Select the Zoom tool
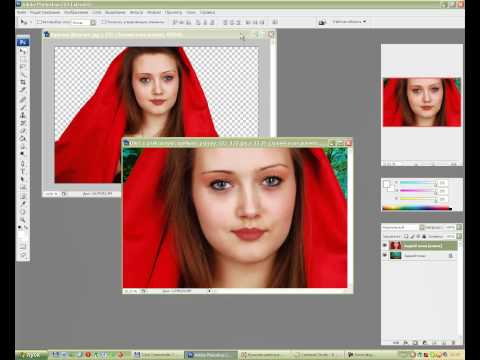Viewport: 480px width, 360px height. pos(23,220)
